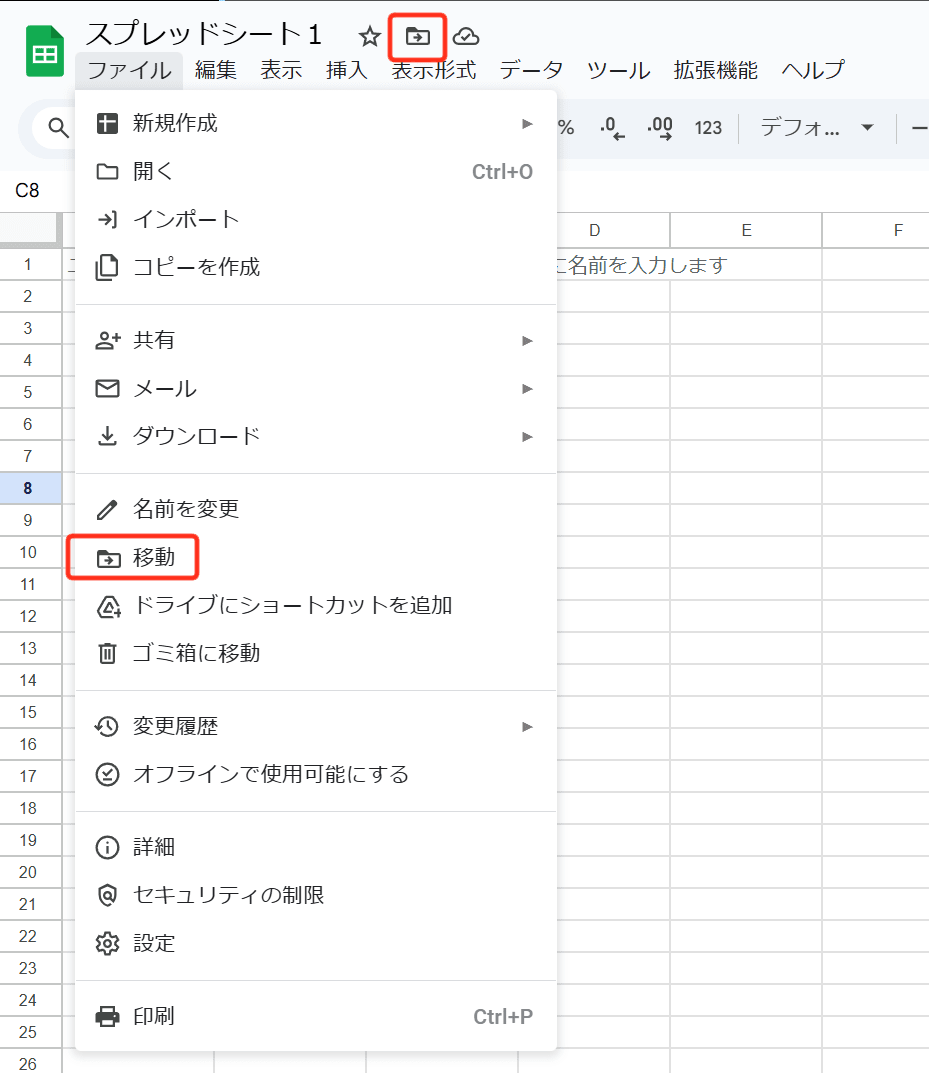Increase decimal places with the .00 icon
Viewport: 929px width, 1073px height.
660,128
